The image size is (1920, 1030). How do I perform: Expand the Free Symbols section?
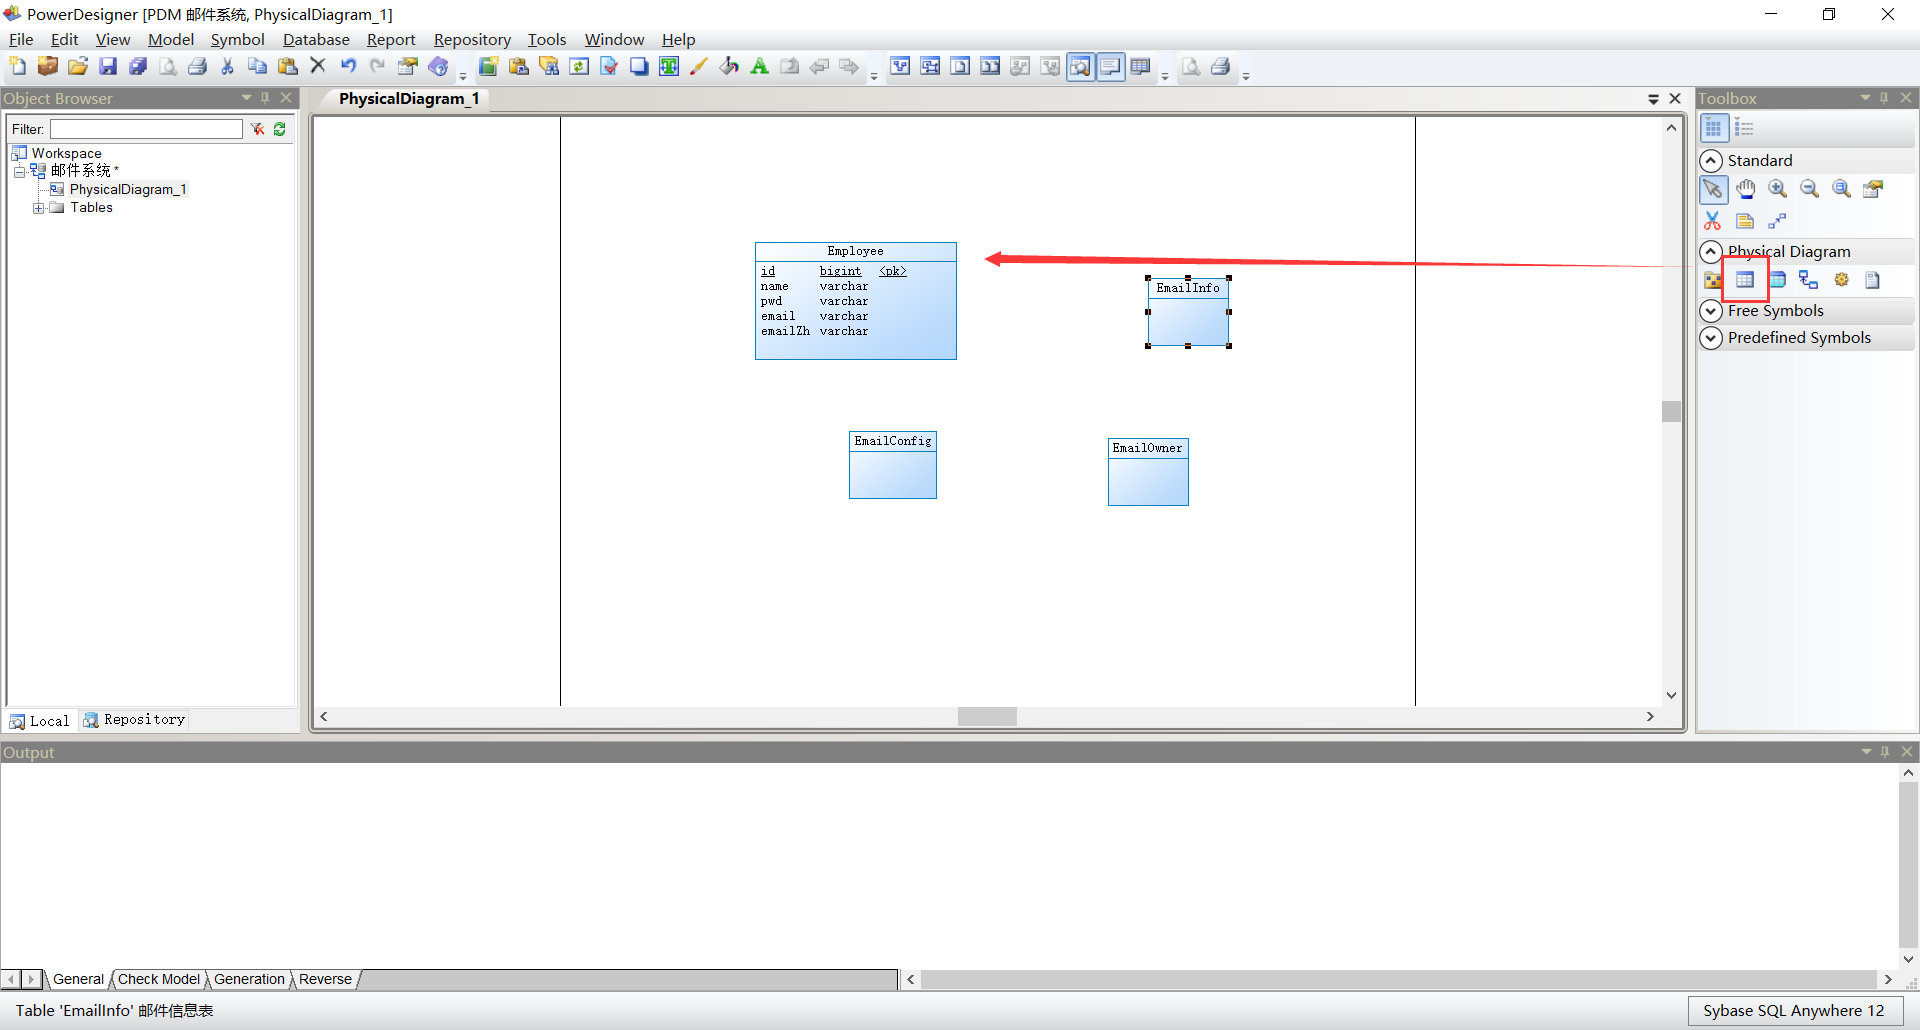[x=1711, y=311]
